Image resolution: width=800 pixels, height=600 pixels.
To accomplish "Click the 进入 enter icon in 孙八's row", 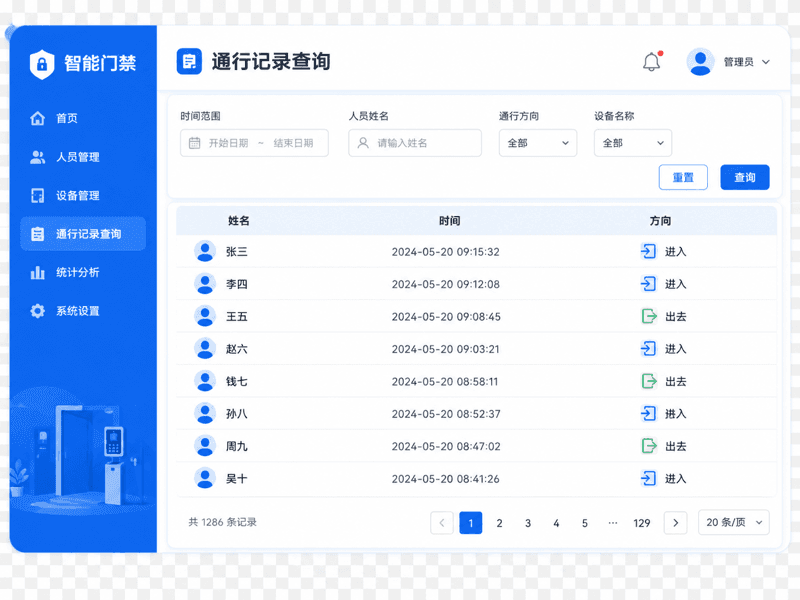I will 648,414.
